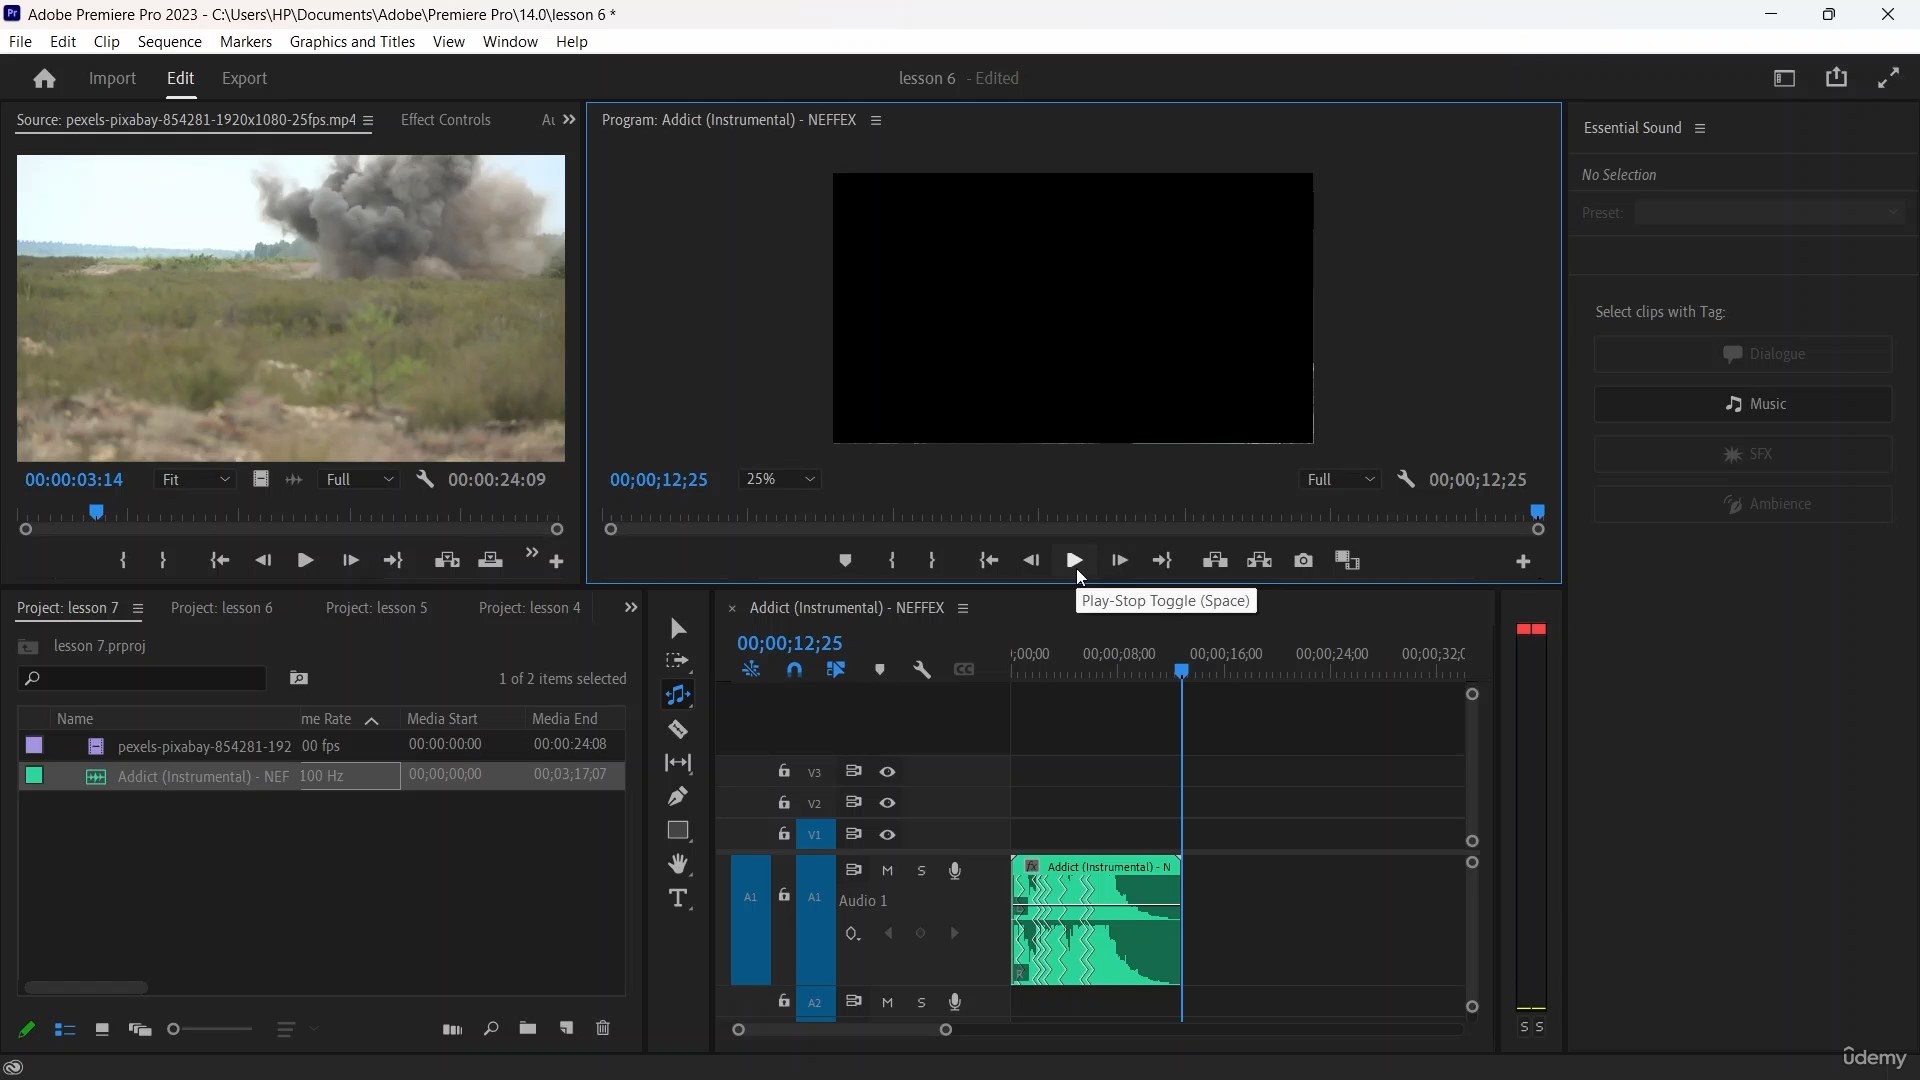The width and height of the screenshot is (1920, 1080).
Task: Select the Razor tool
Action: (678, 729)
